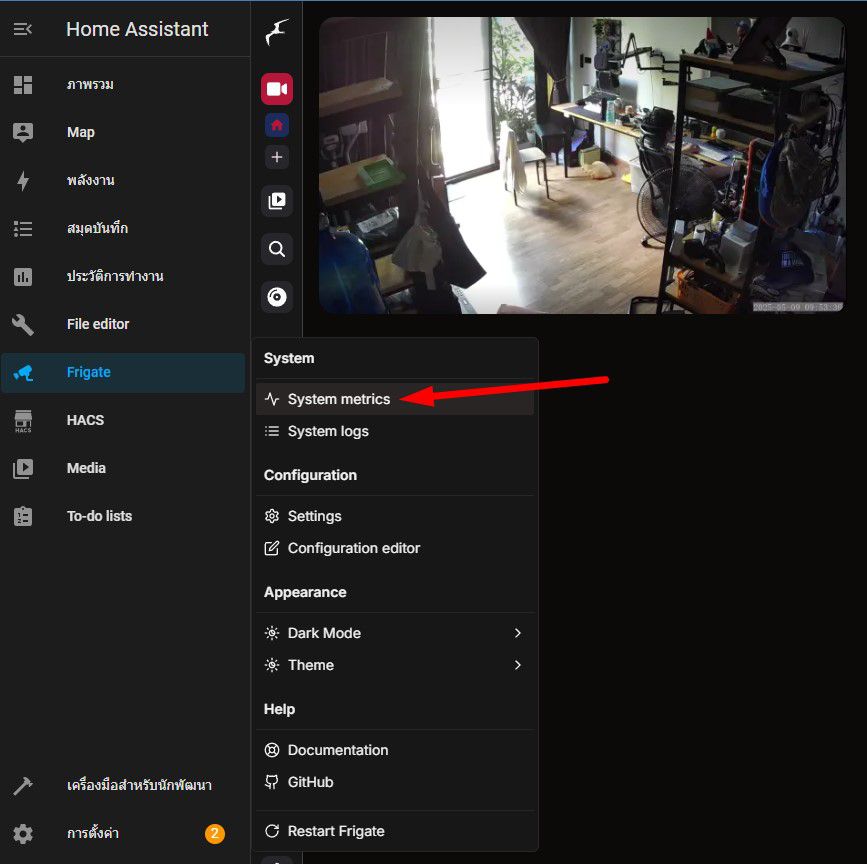Select the red Frigate live camera icon
This screenshot has width=867, height=864.
coord(276,88)
